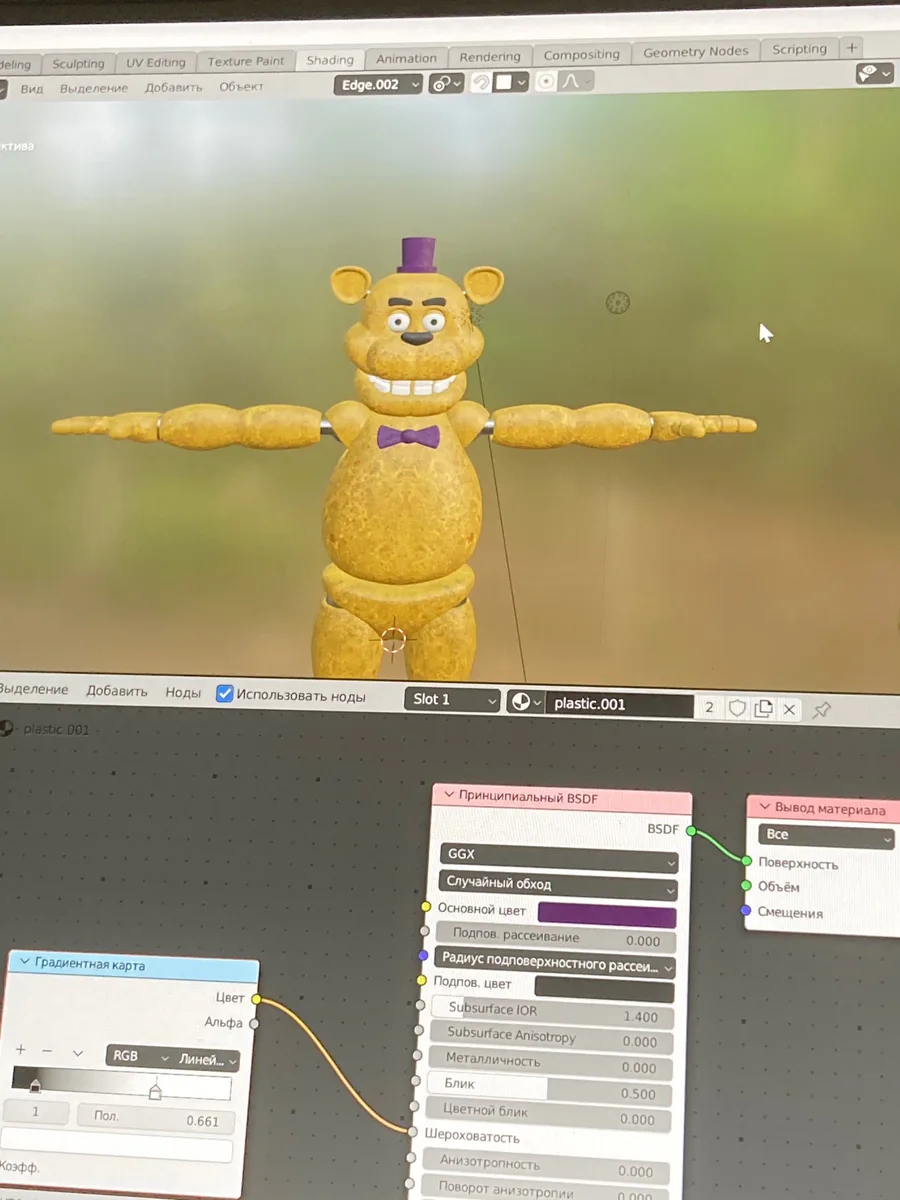Open the RGB color mode dropdown
900x1200 pixels.
tap(137, 1057)
